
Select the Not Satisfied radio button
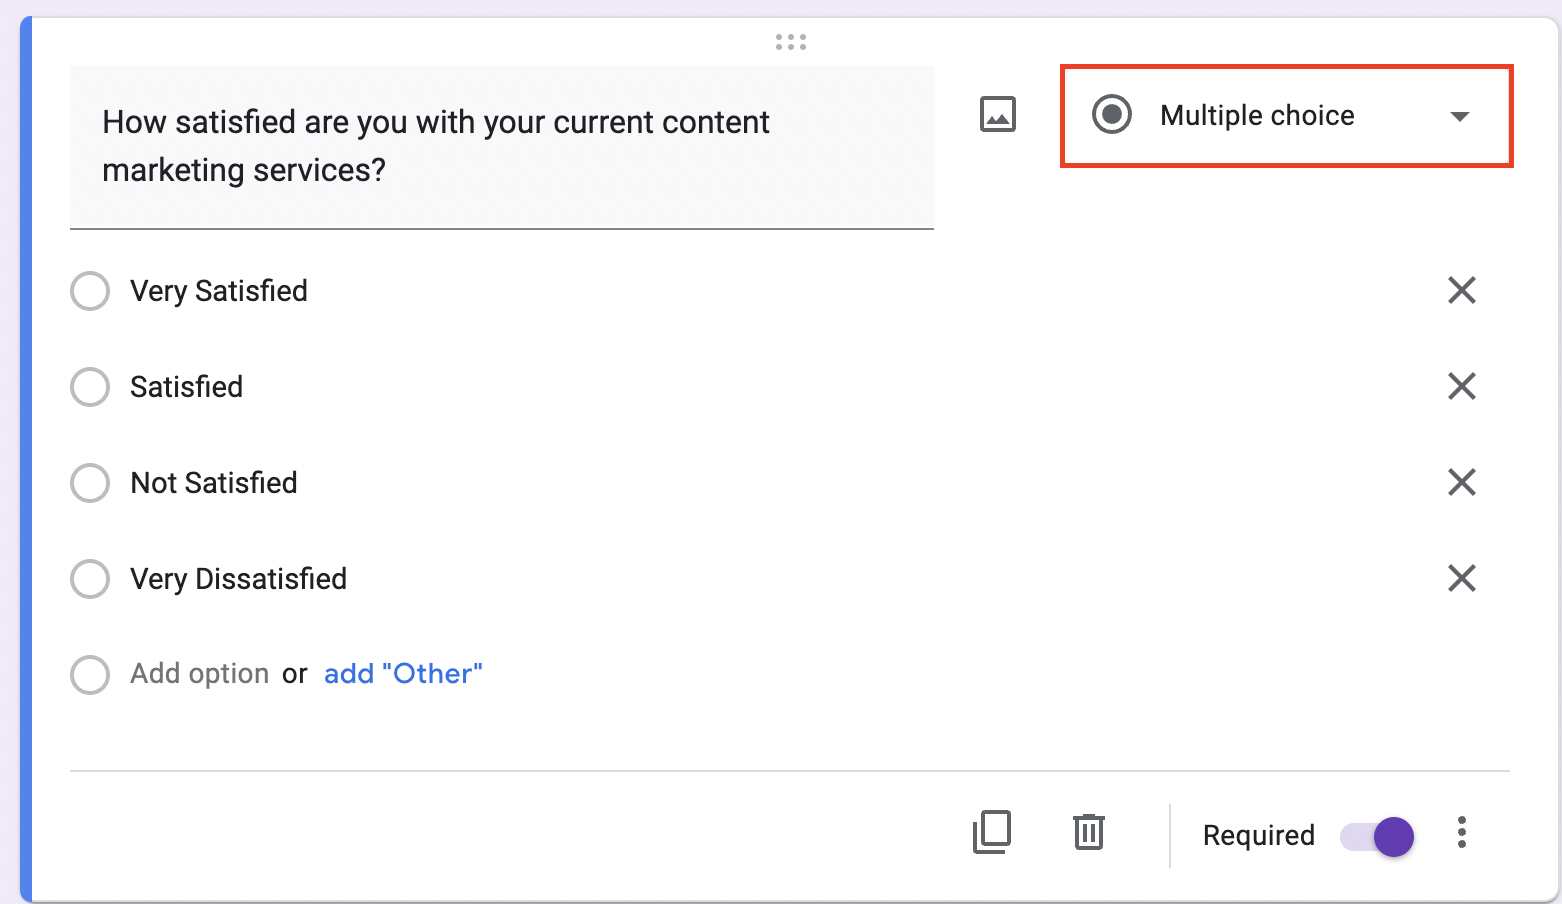click(90, 483)
